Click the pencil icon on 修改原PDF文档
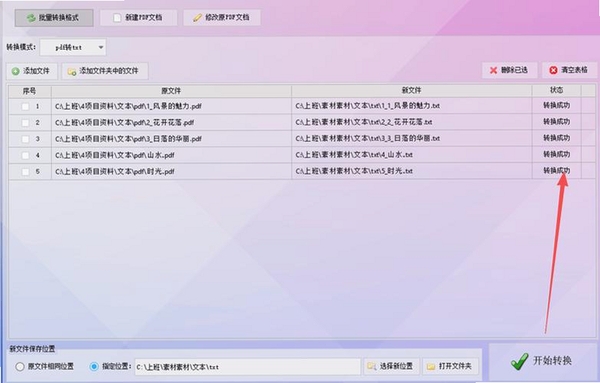Viewport: 600px width, 383px height. coord(197,18)
